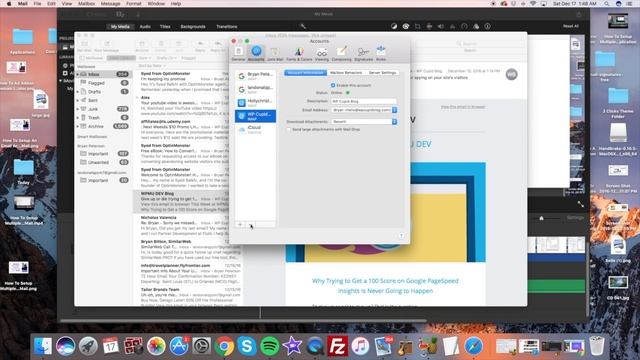This screenshot has height=360, width=640.
Task: Expand the Archive mailbox arrow
Action: pos(78,127)
